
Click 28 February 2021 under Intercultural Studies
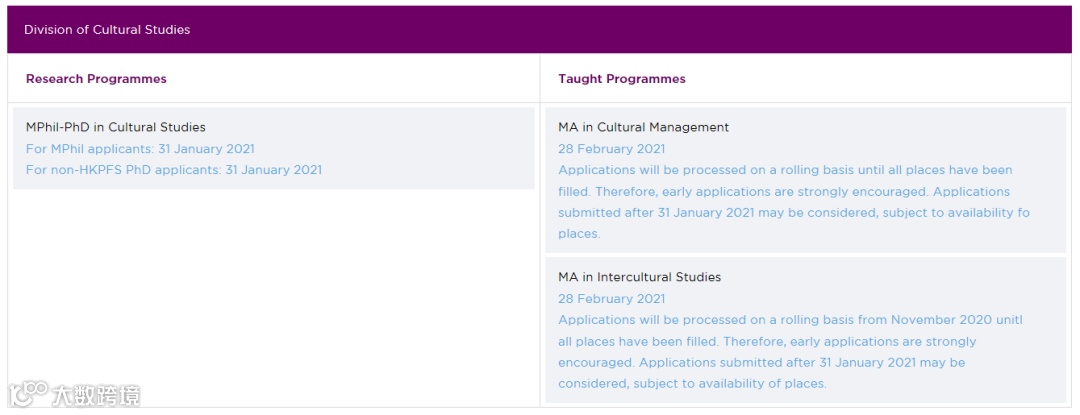coord(611,299)
